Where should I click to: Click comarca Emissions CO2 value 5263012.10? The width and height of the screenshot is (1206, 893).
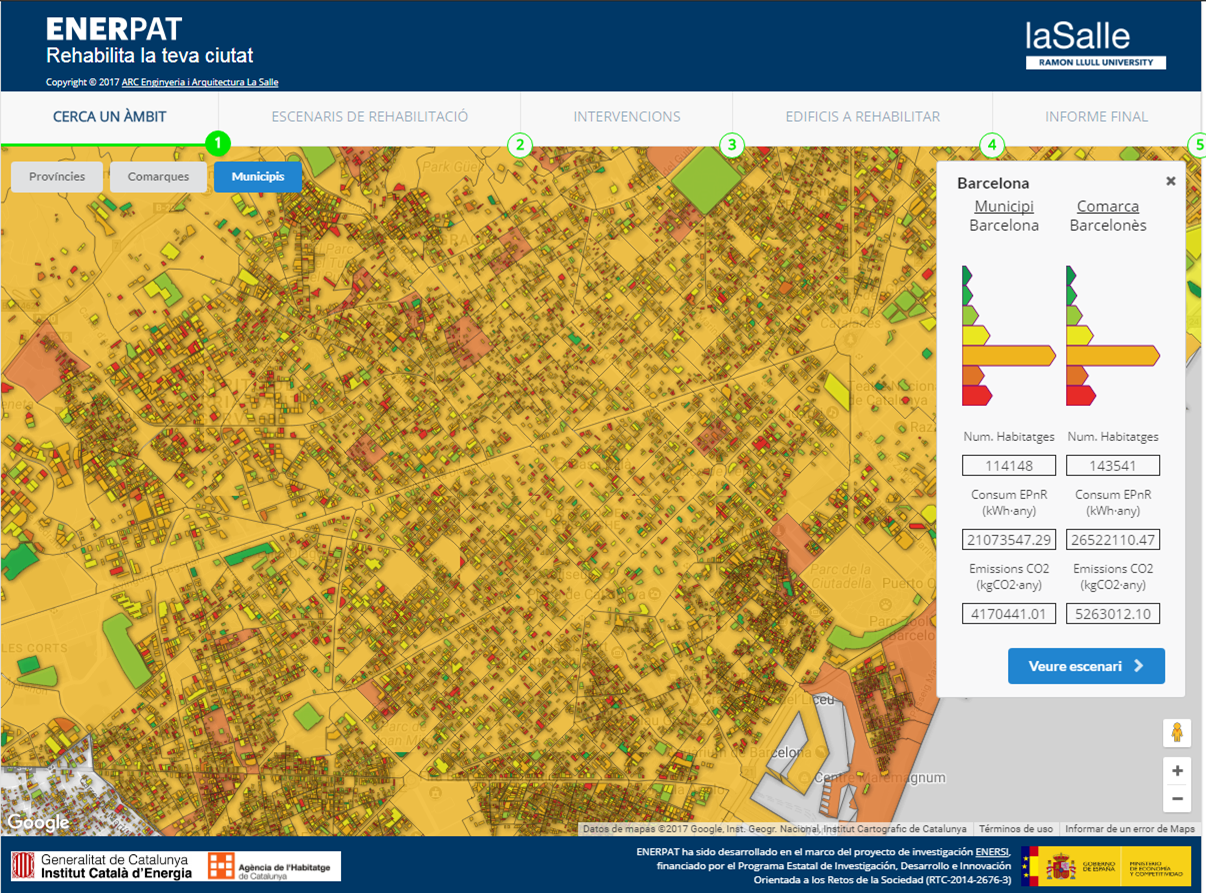1113,613
